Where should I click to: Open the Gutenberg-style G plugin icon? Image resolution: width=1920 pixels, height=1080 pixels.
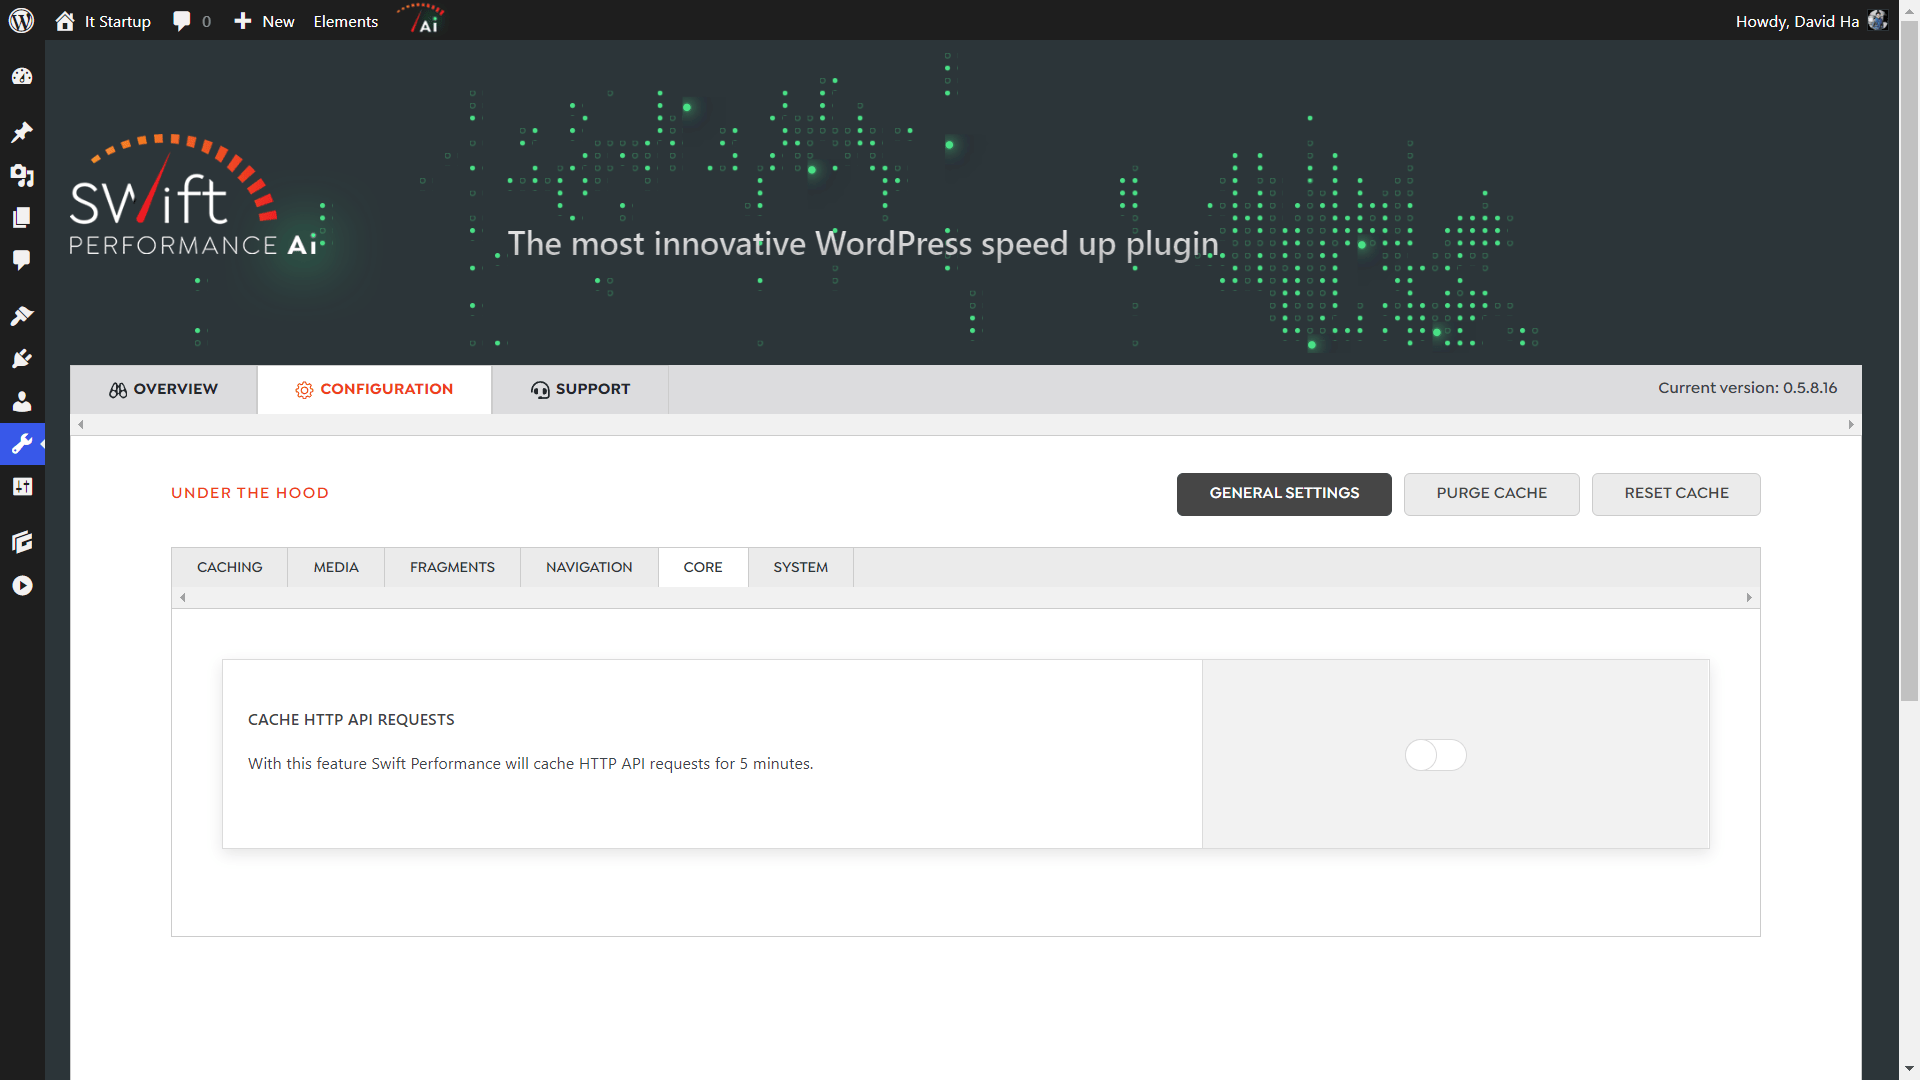pyautogui.click(x=22, y=542)
